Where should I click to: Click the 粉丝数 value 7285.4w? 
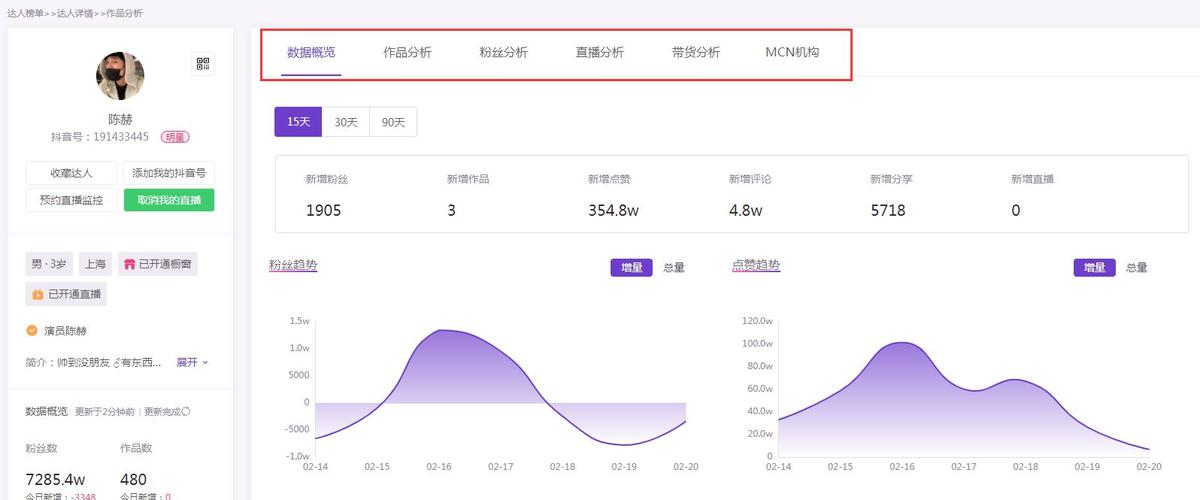tap(56, 479)
